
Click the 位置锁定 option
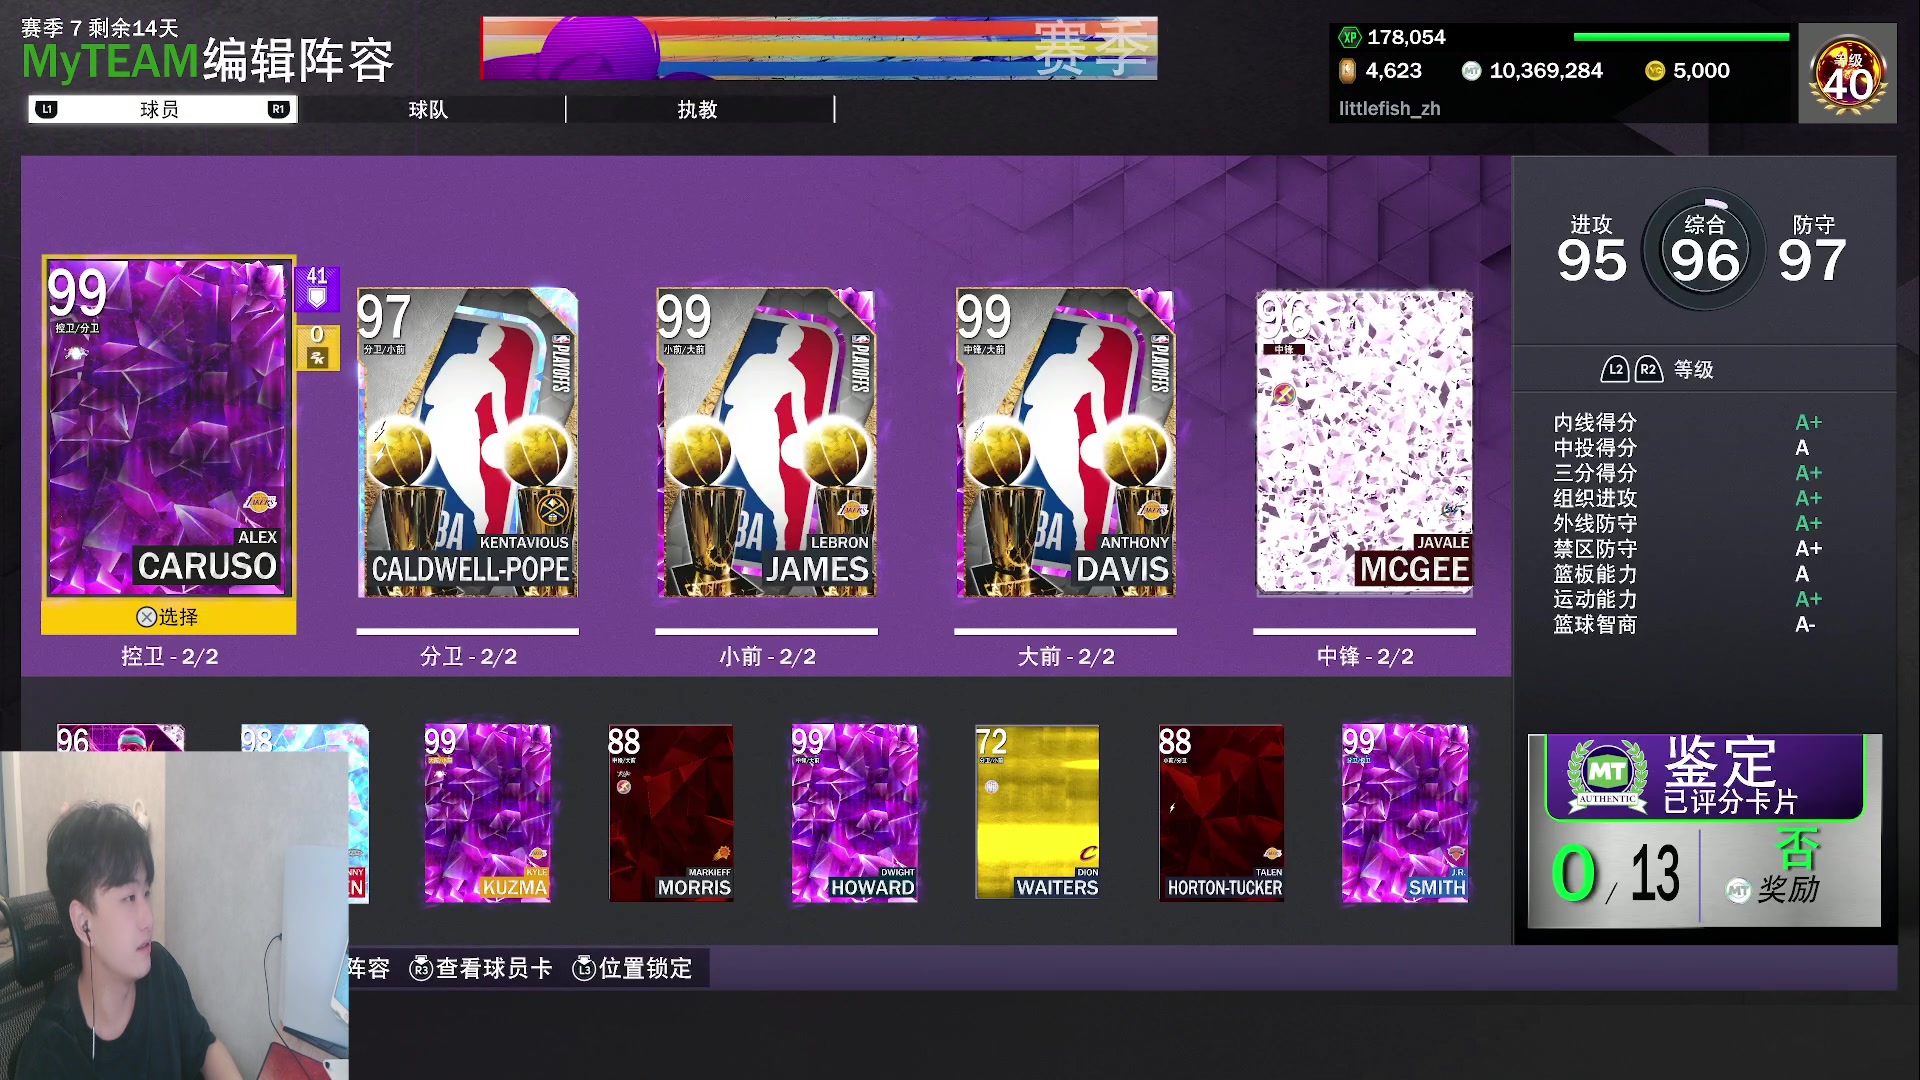click(x=633, y=968)
